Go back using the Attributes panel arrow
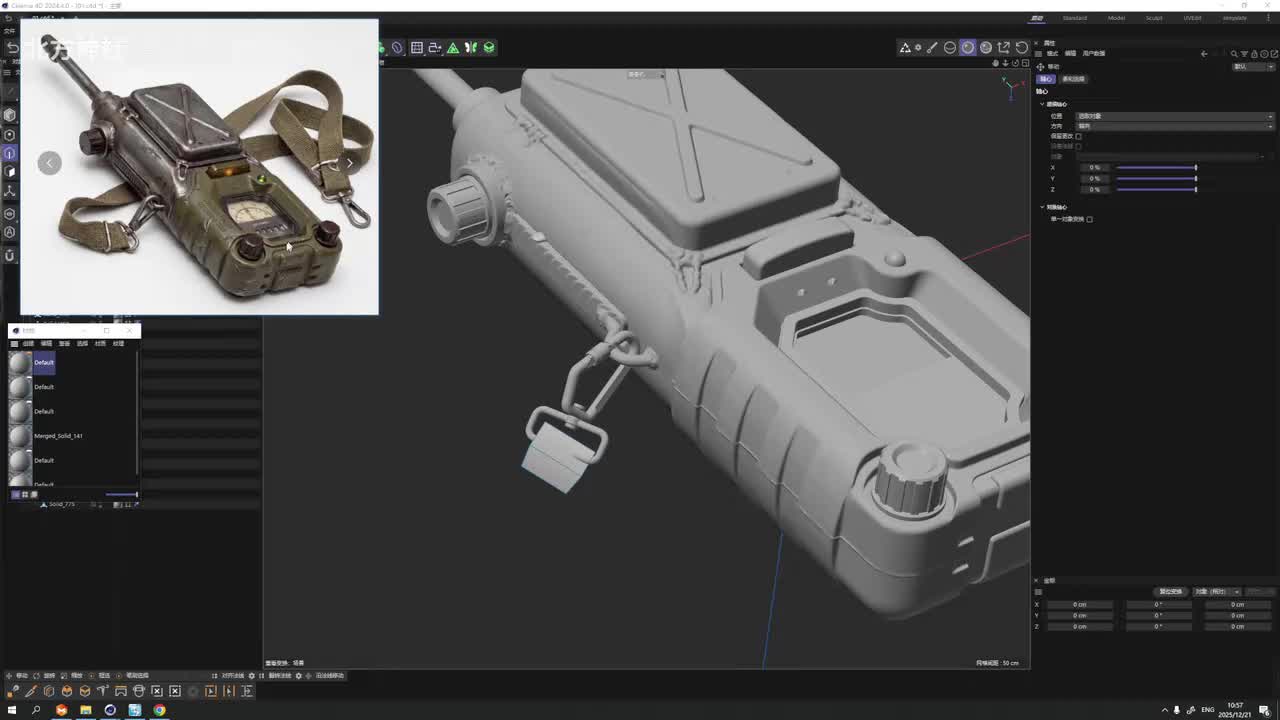Screen dimensions: 1280x720 1204,54
